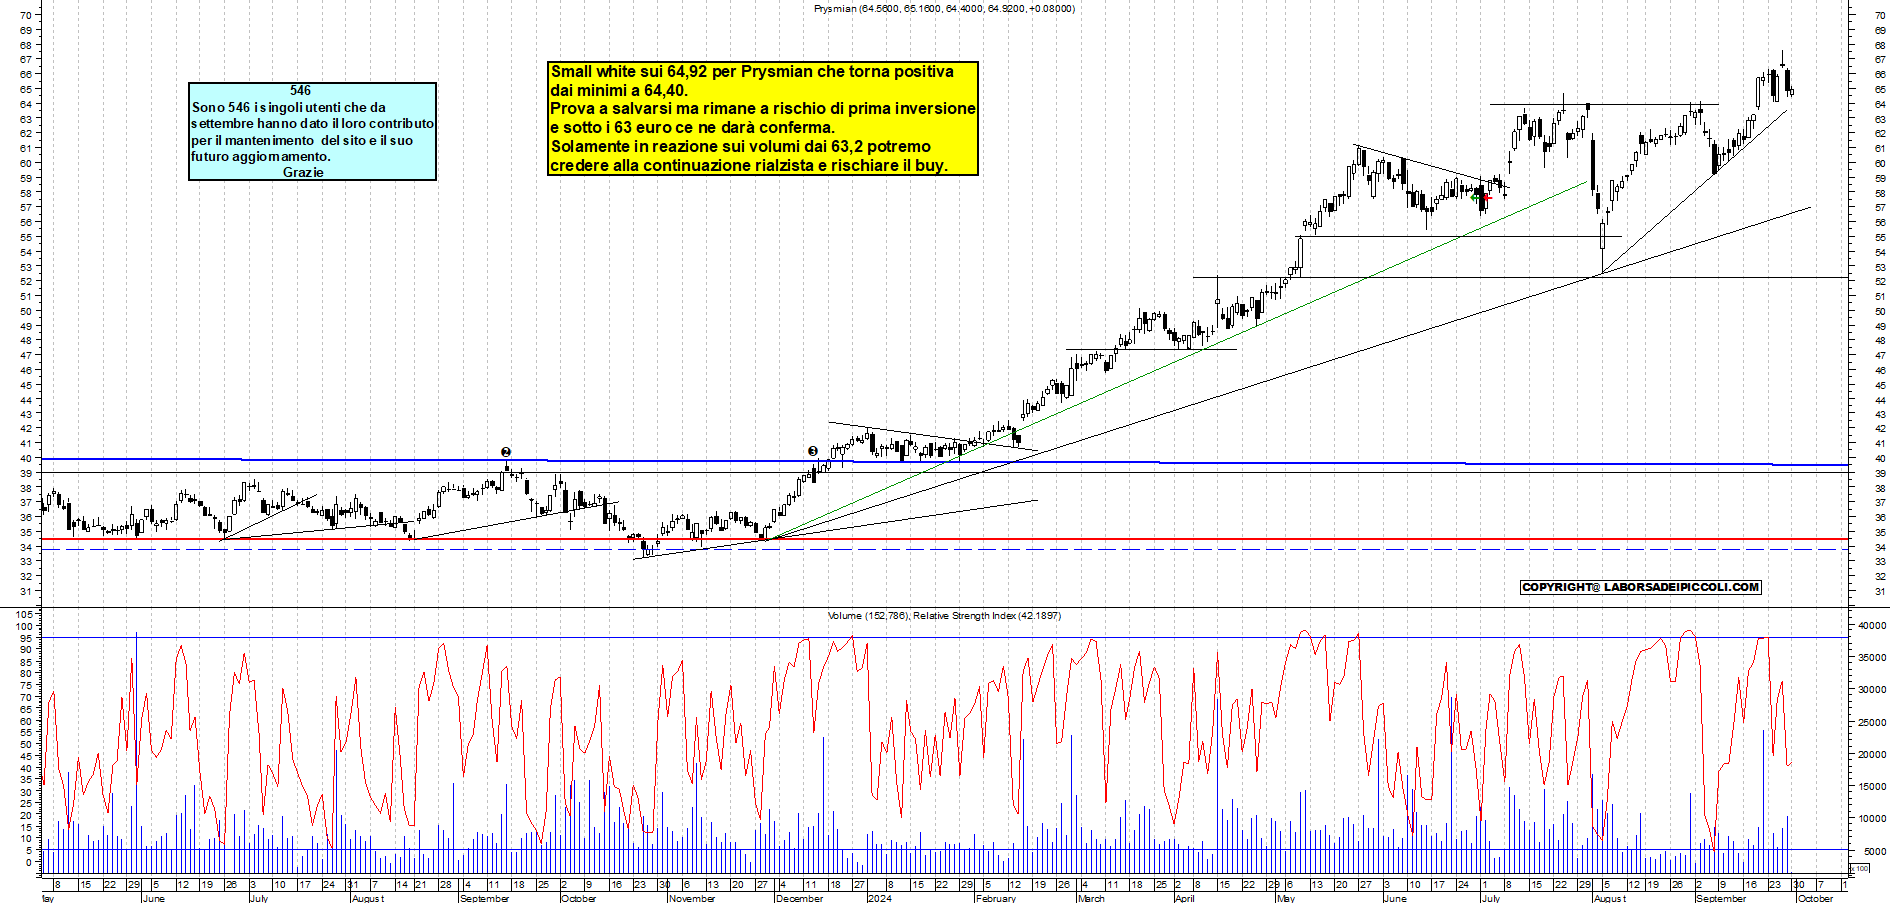Viewport: 1890px width, 903px height.
Task: Click the '100' label on the RSI axis
Action: coord(24,626)
